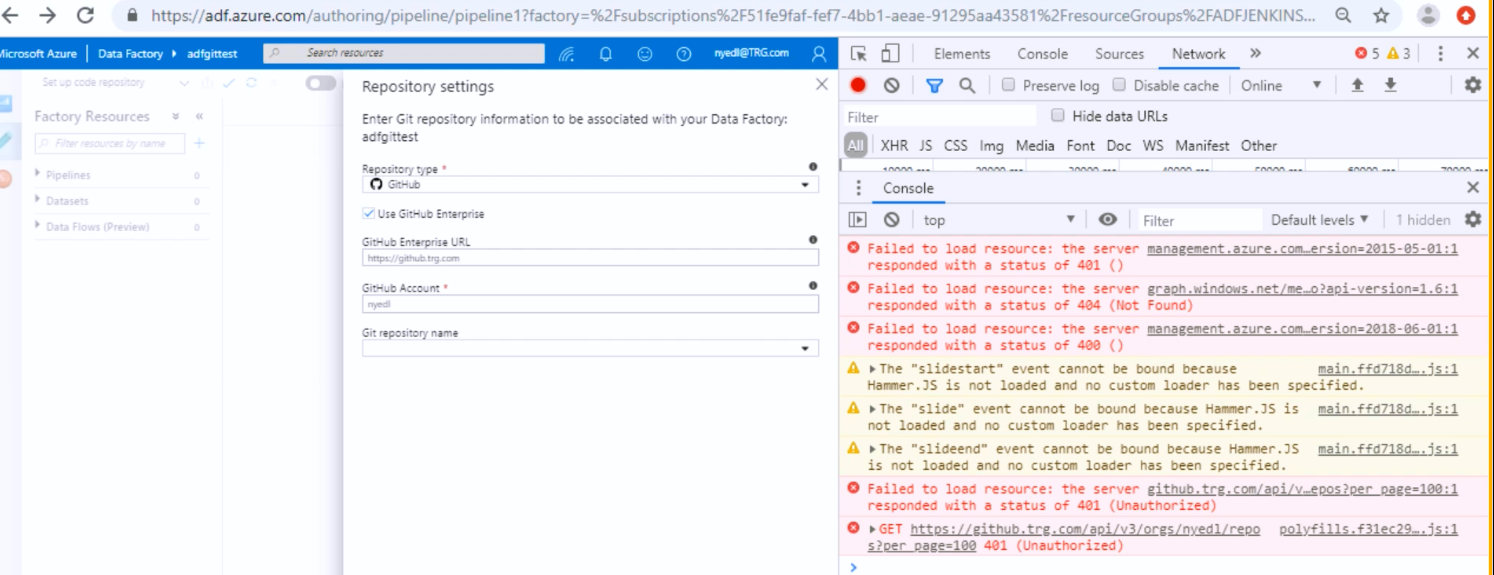This screenshot has width=1494, height=575.
Task: Open the Azure help question mark
Action: coord(684,54)
